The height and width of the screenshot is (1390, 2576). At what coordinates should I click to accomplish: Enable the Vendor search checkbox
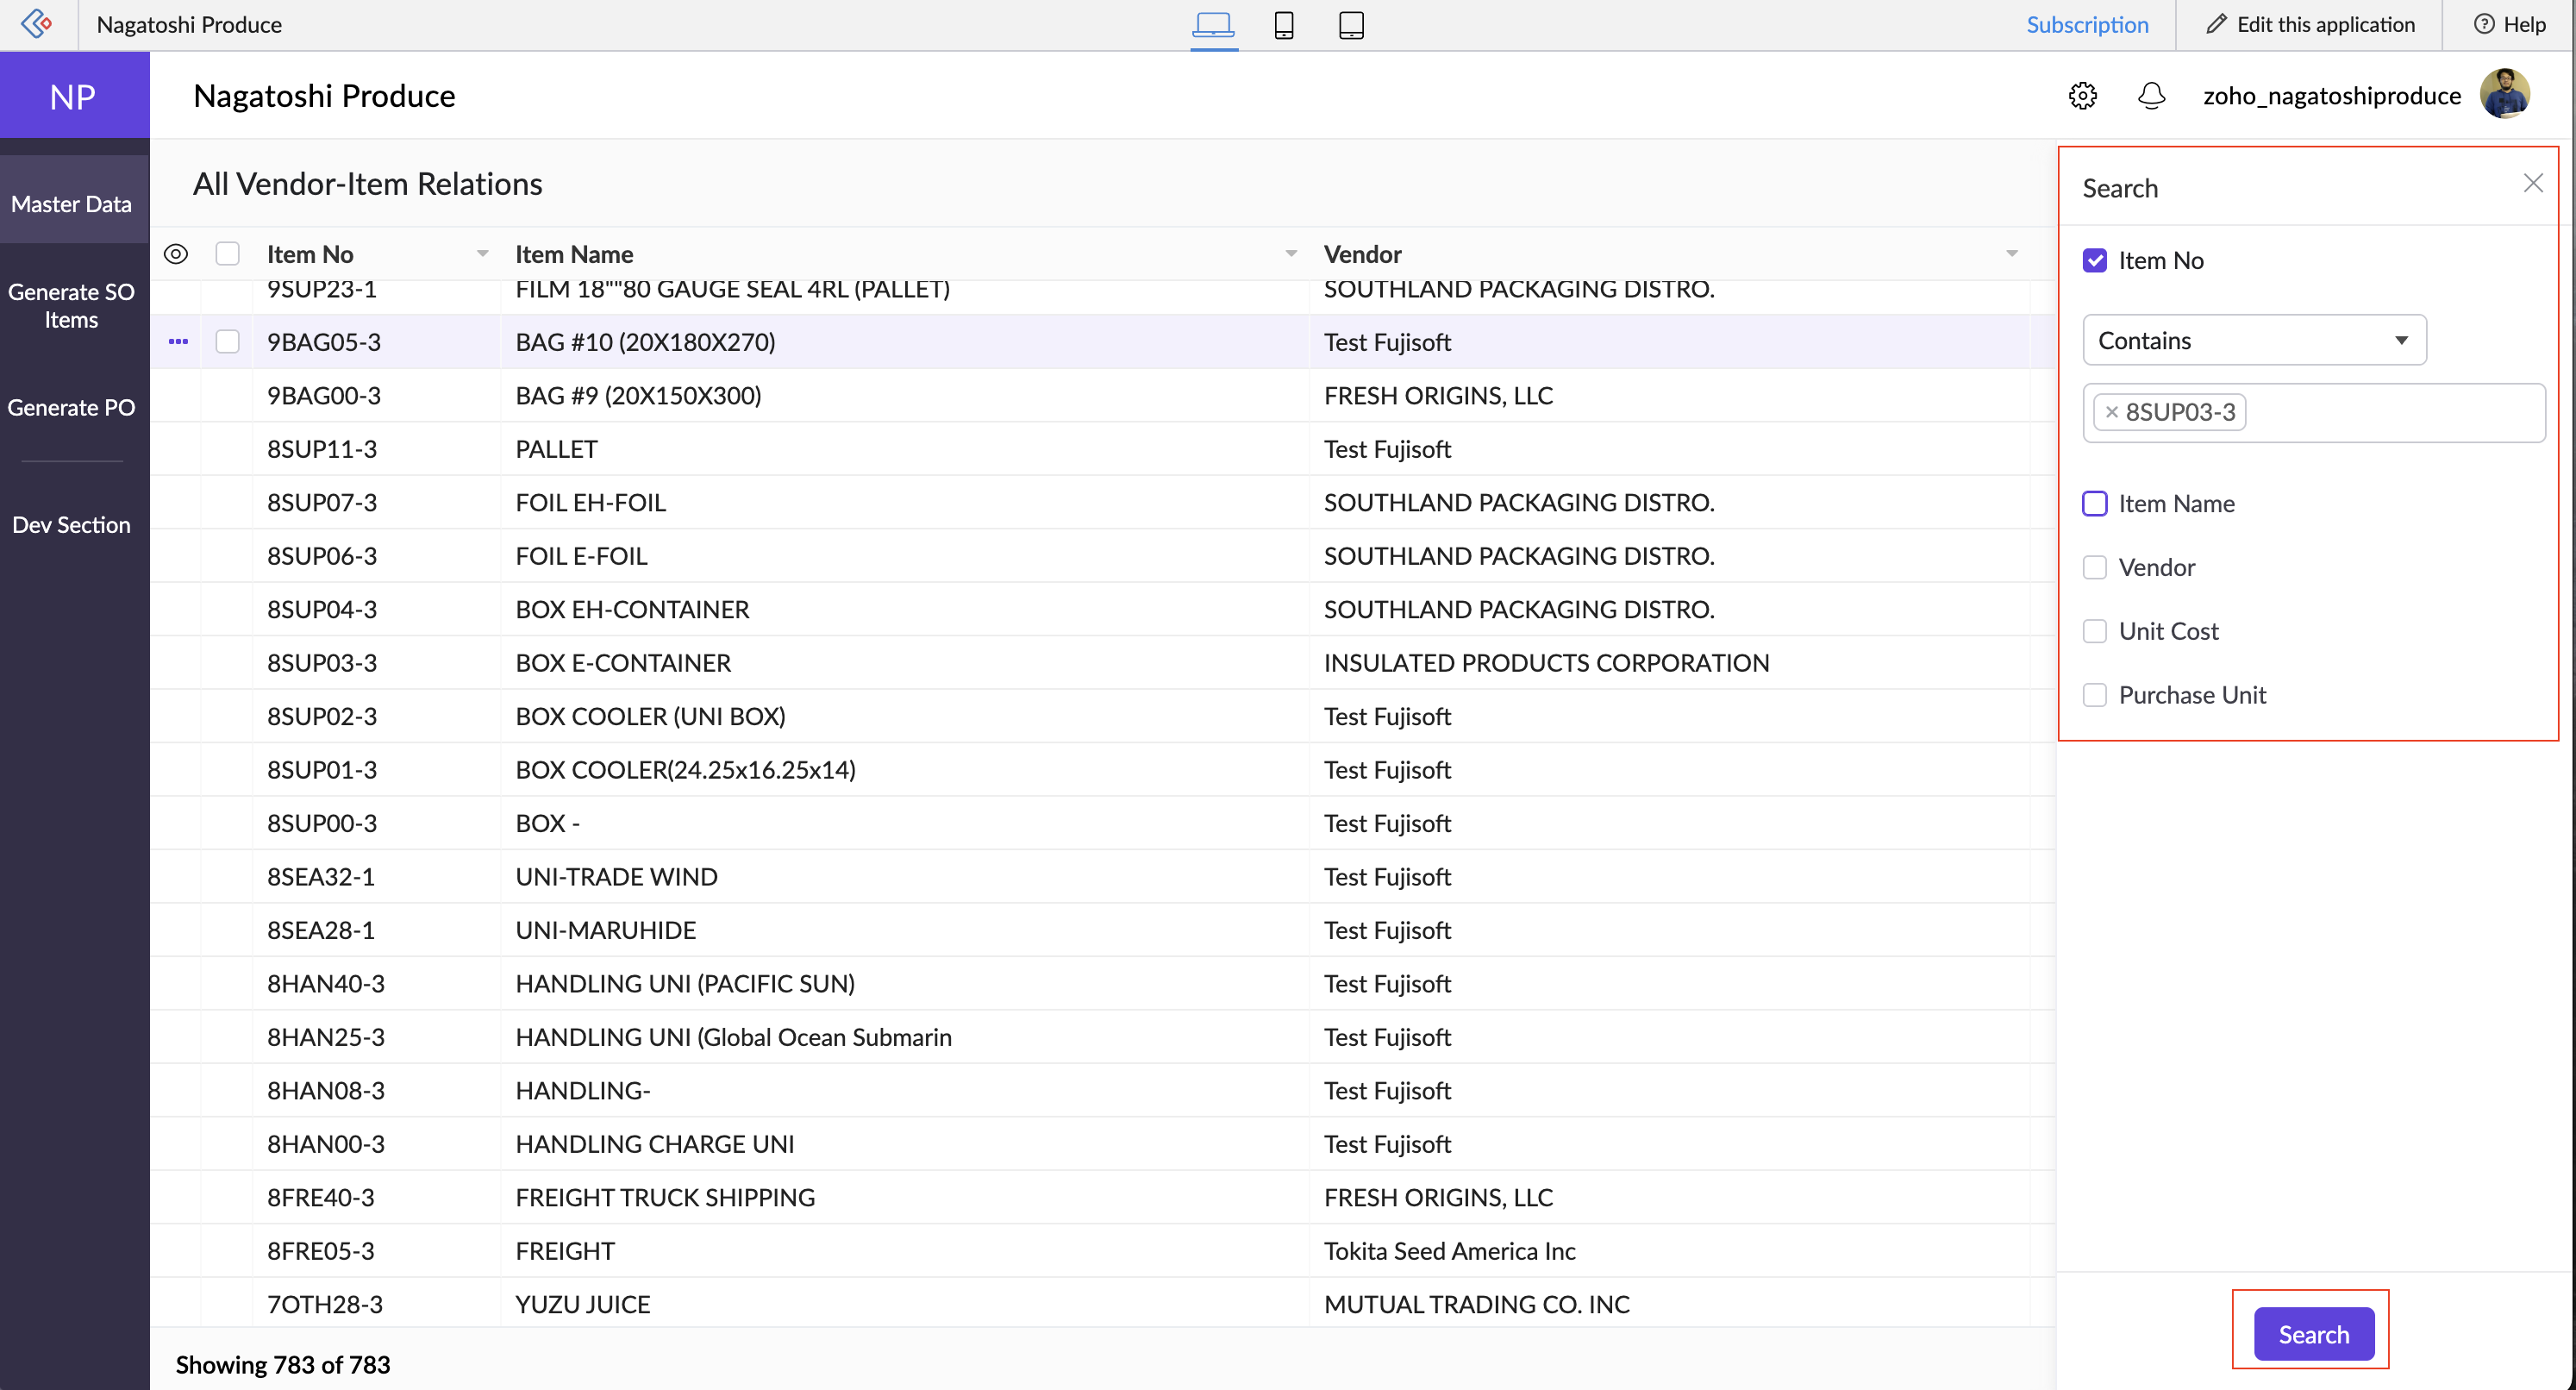(2094, 568)
